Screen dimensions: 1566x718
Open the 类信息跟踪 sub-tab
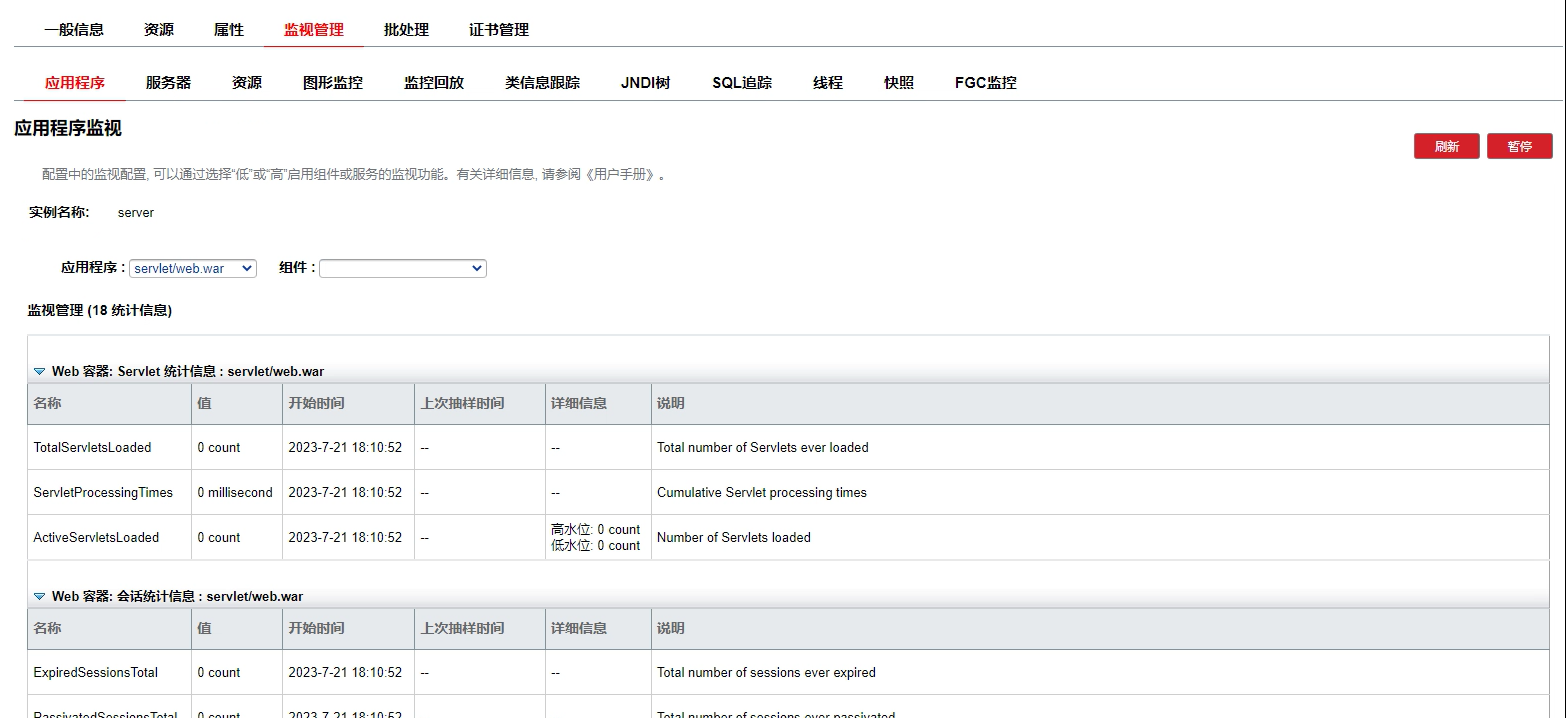pyautogui.click(x=542, y=83)
